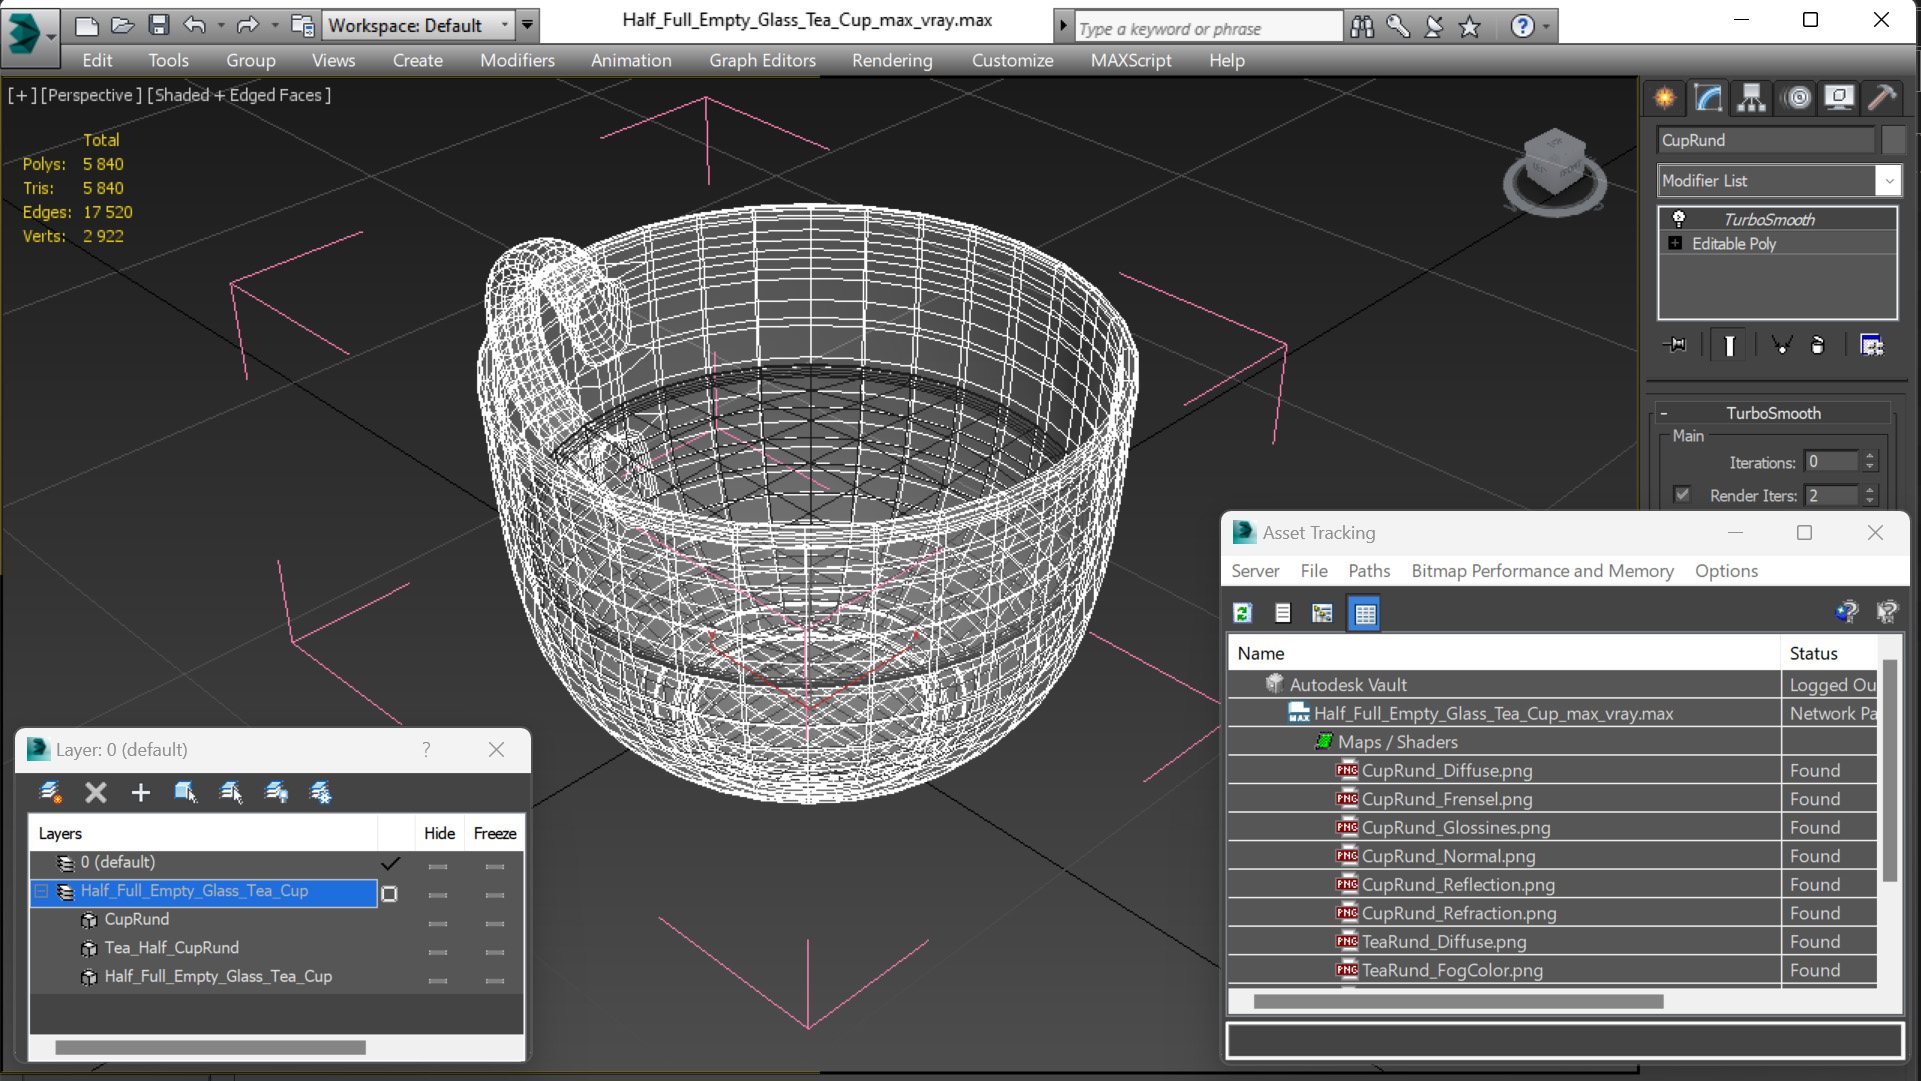Open the Graph Editors menu
This screenshot has width=1921, height=1081.
(762, 61)
